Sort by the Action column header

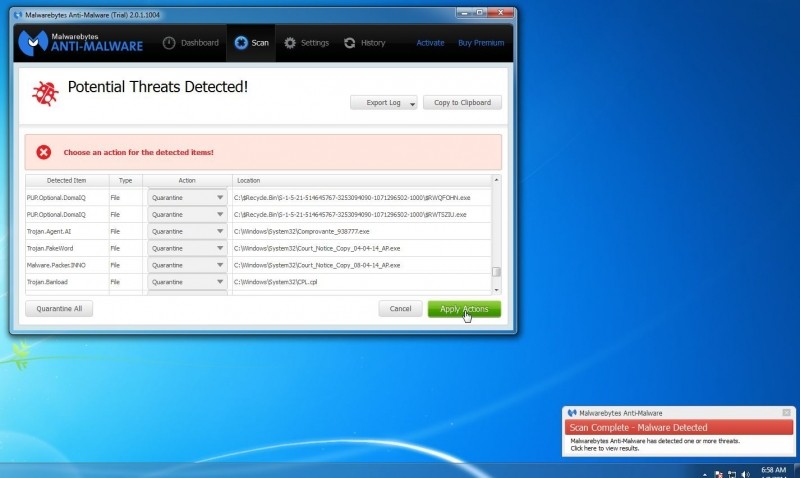187,181
